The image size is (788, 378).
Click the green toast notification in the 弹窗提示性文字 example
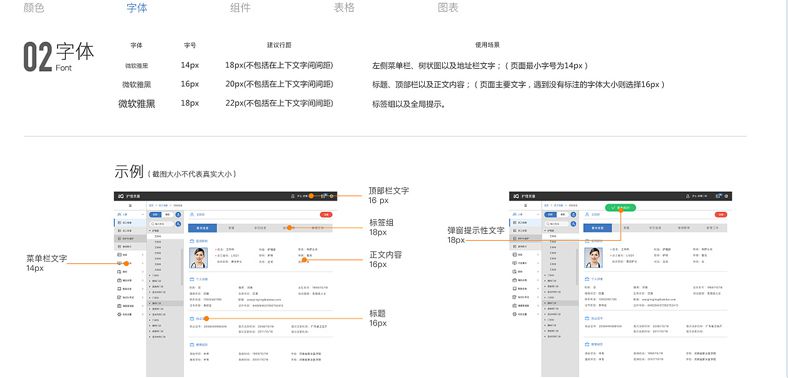[621, 207]
